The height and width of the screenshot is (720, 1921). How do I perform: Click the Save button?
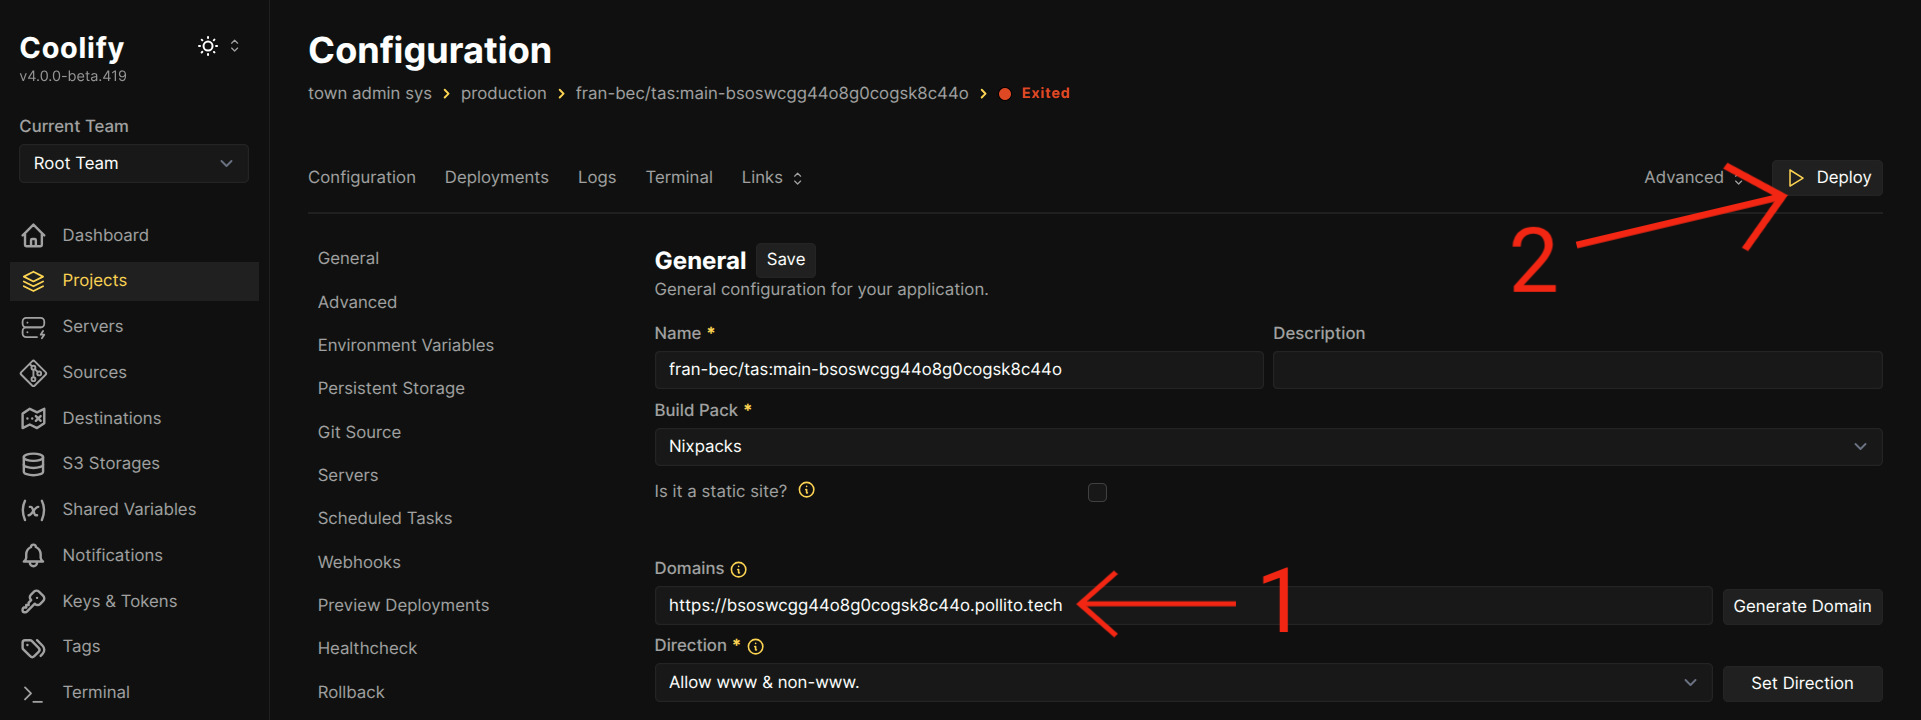coord(786,260)
